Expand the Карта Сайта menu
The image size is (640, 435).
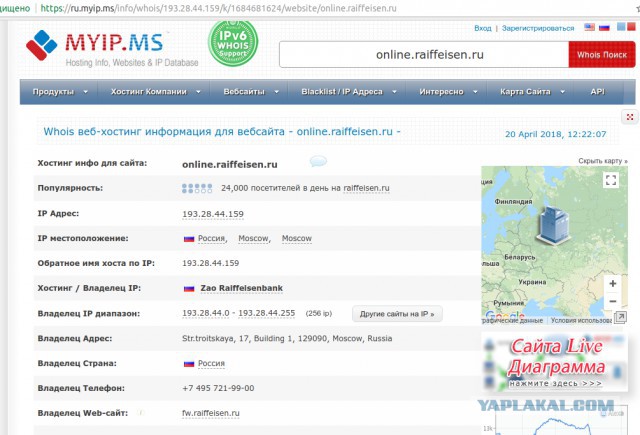[532, 92]
